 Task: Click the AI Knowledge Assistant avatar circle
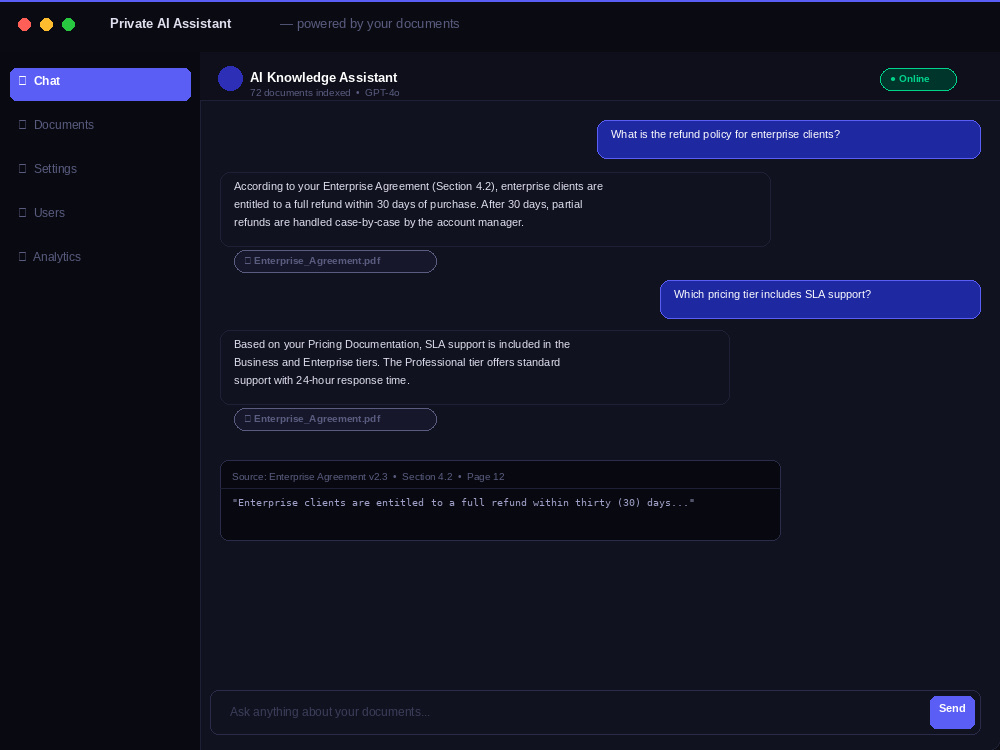(x=230, y=78)
